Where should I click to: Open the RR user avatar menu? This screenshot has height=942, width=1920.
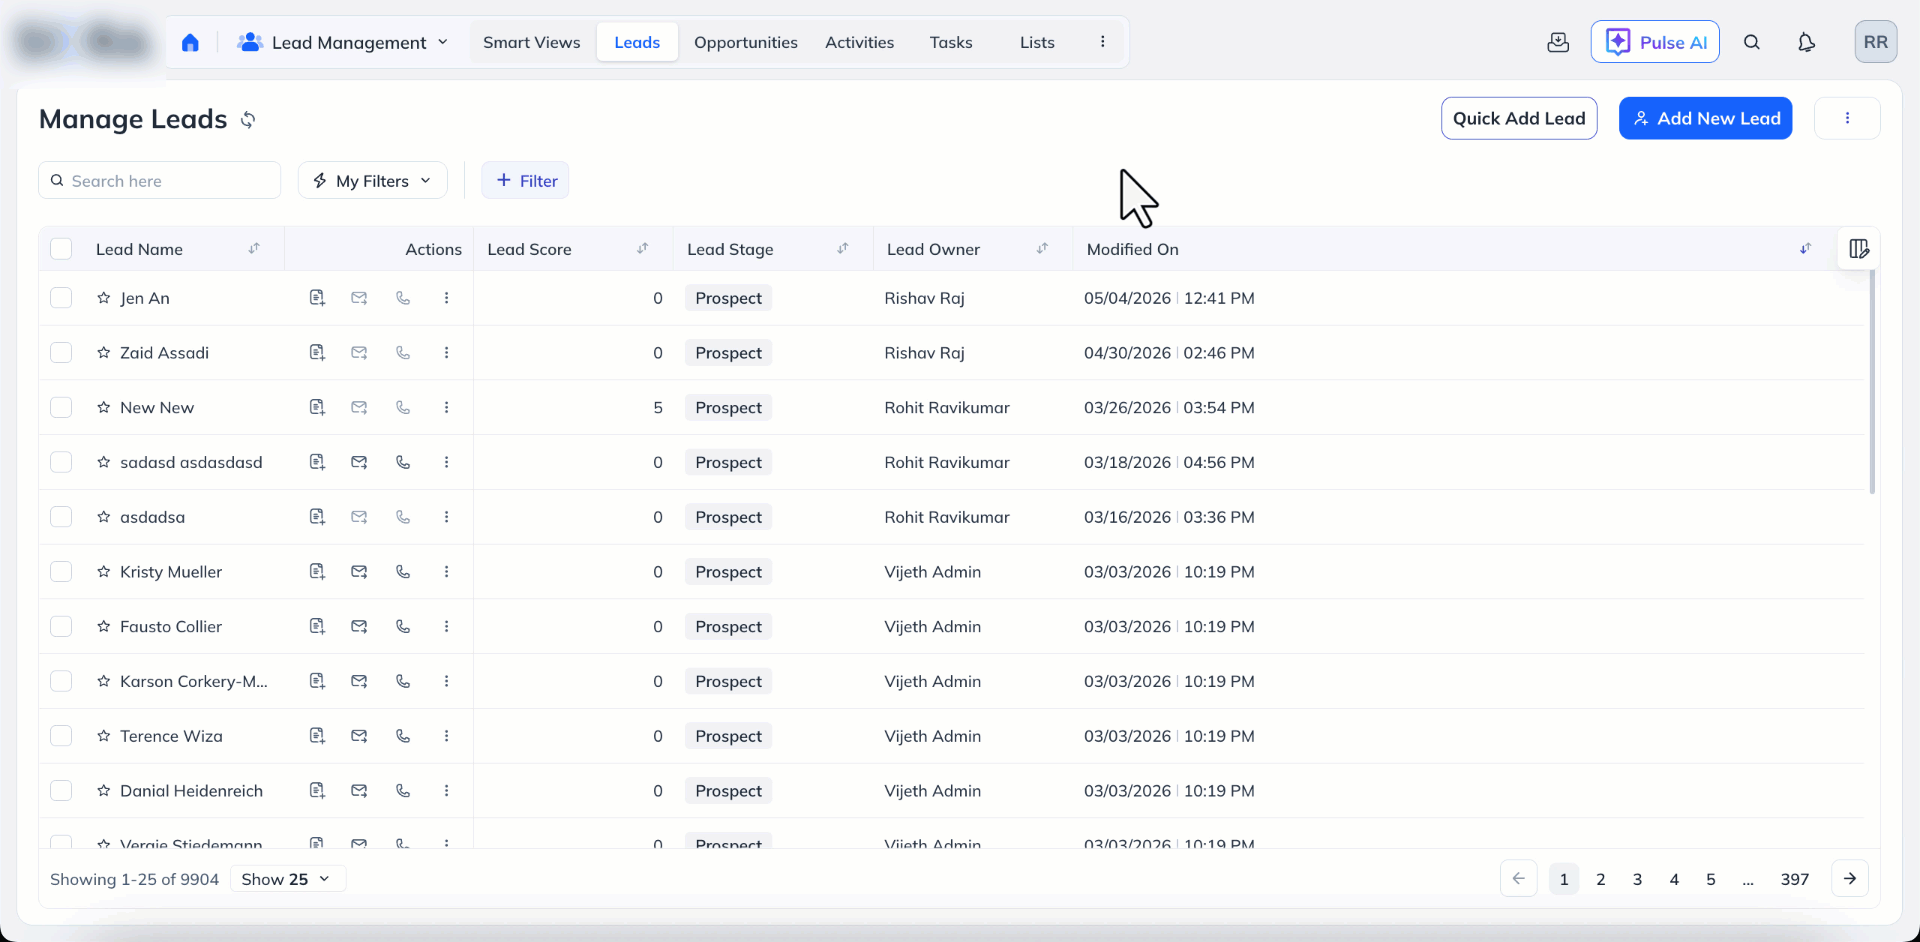(x=1876, y=42)
